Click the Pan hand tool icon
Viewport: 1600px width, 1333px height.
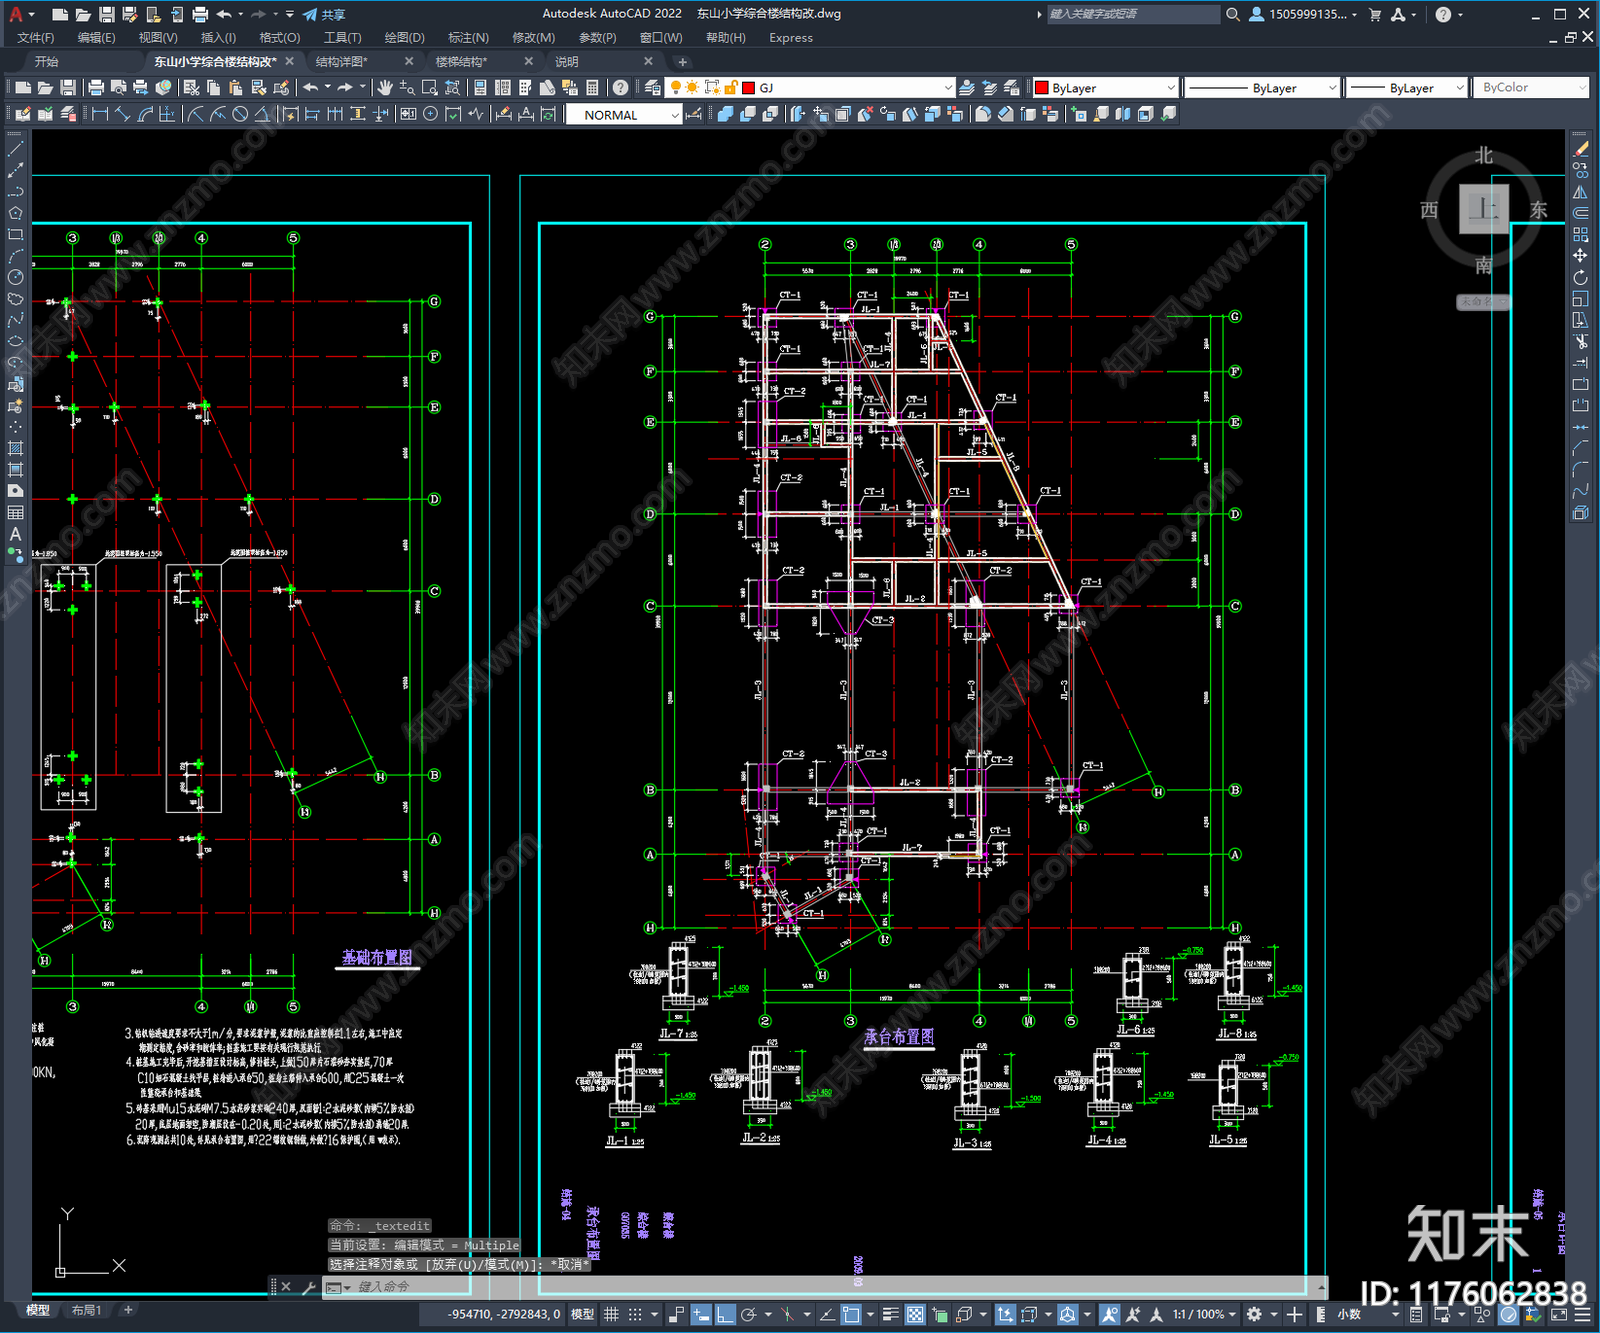coord(385,88)
